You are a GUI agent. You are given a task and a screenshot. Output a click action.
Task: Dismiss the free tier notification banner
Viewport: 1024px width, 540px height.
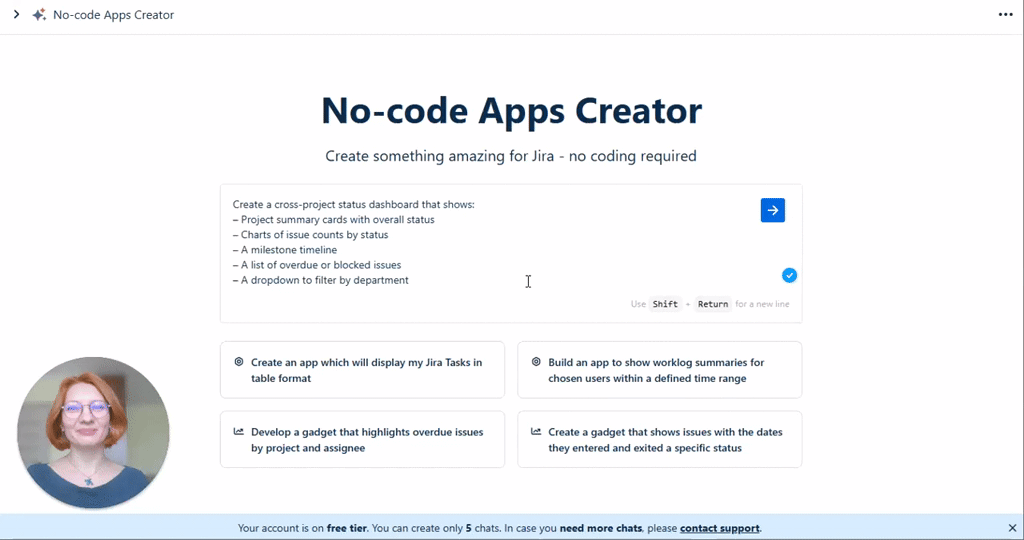1011,528
